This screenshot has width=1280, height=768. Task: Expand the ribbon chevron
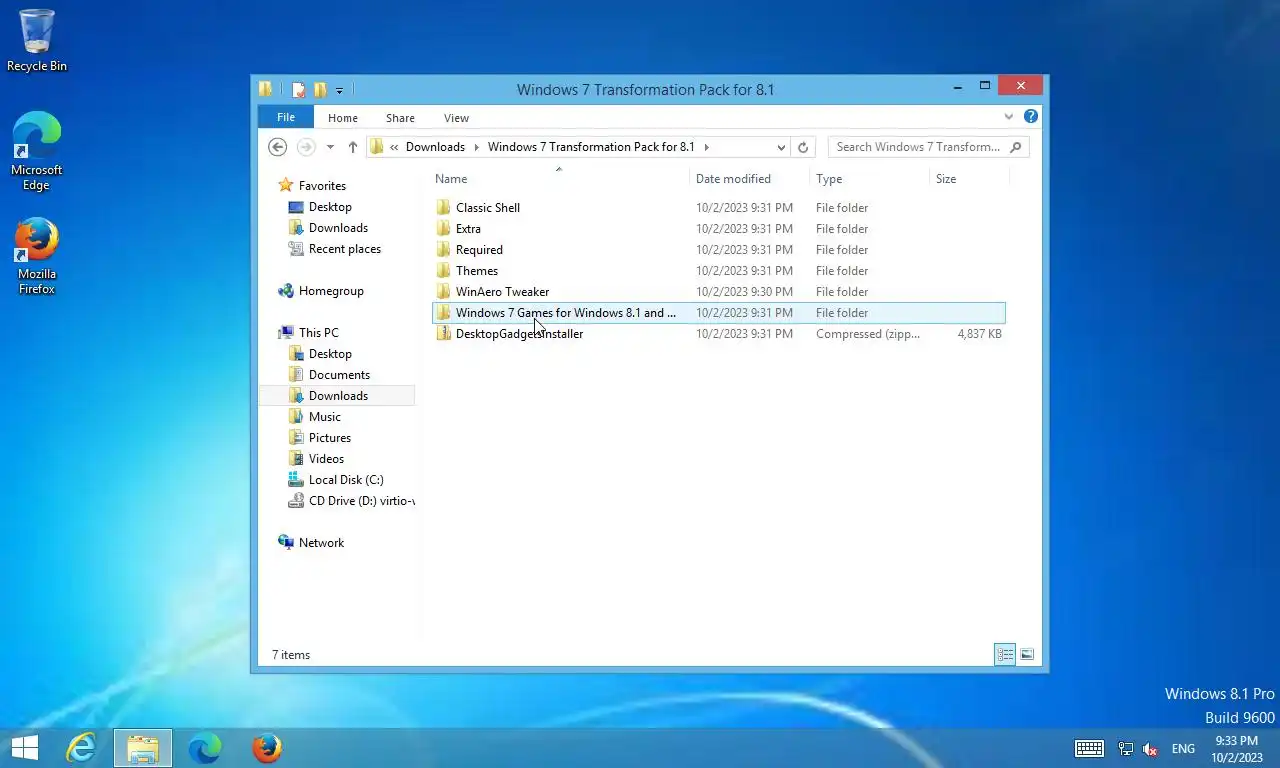[1009, 117]
